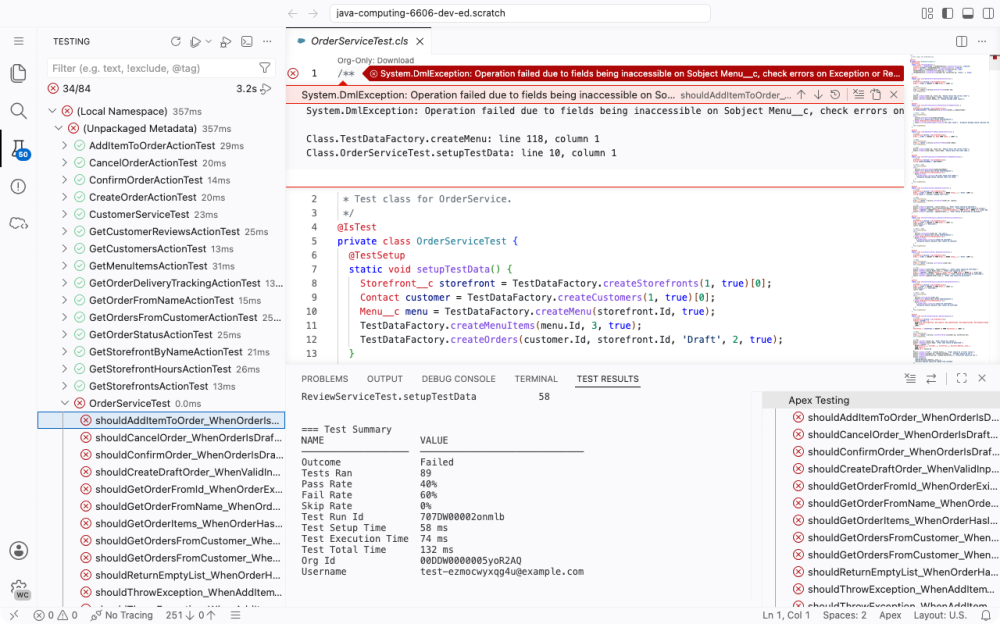Click the 251↓ 0↑ sync status item
Image resolution: width=1000 pixels, height=624 pixels.
pyautogui.click(x=191, y=615)
